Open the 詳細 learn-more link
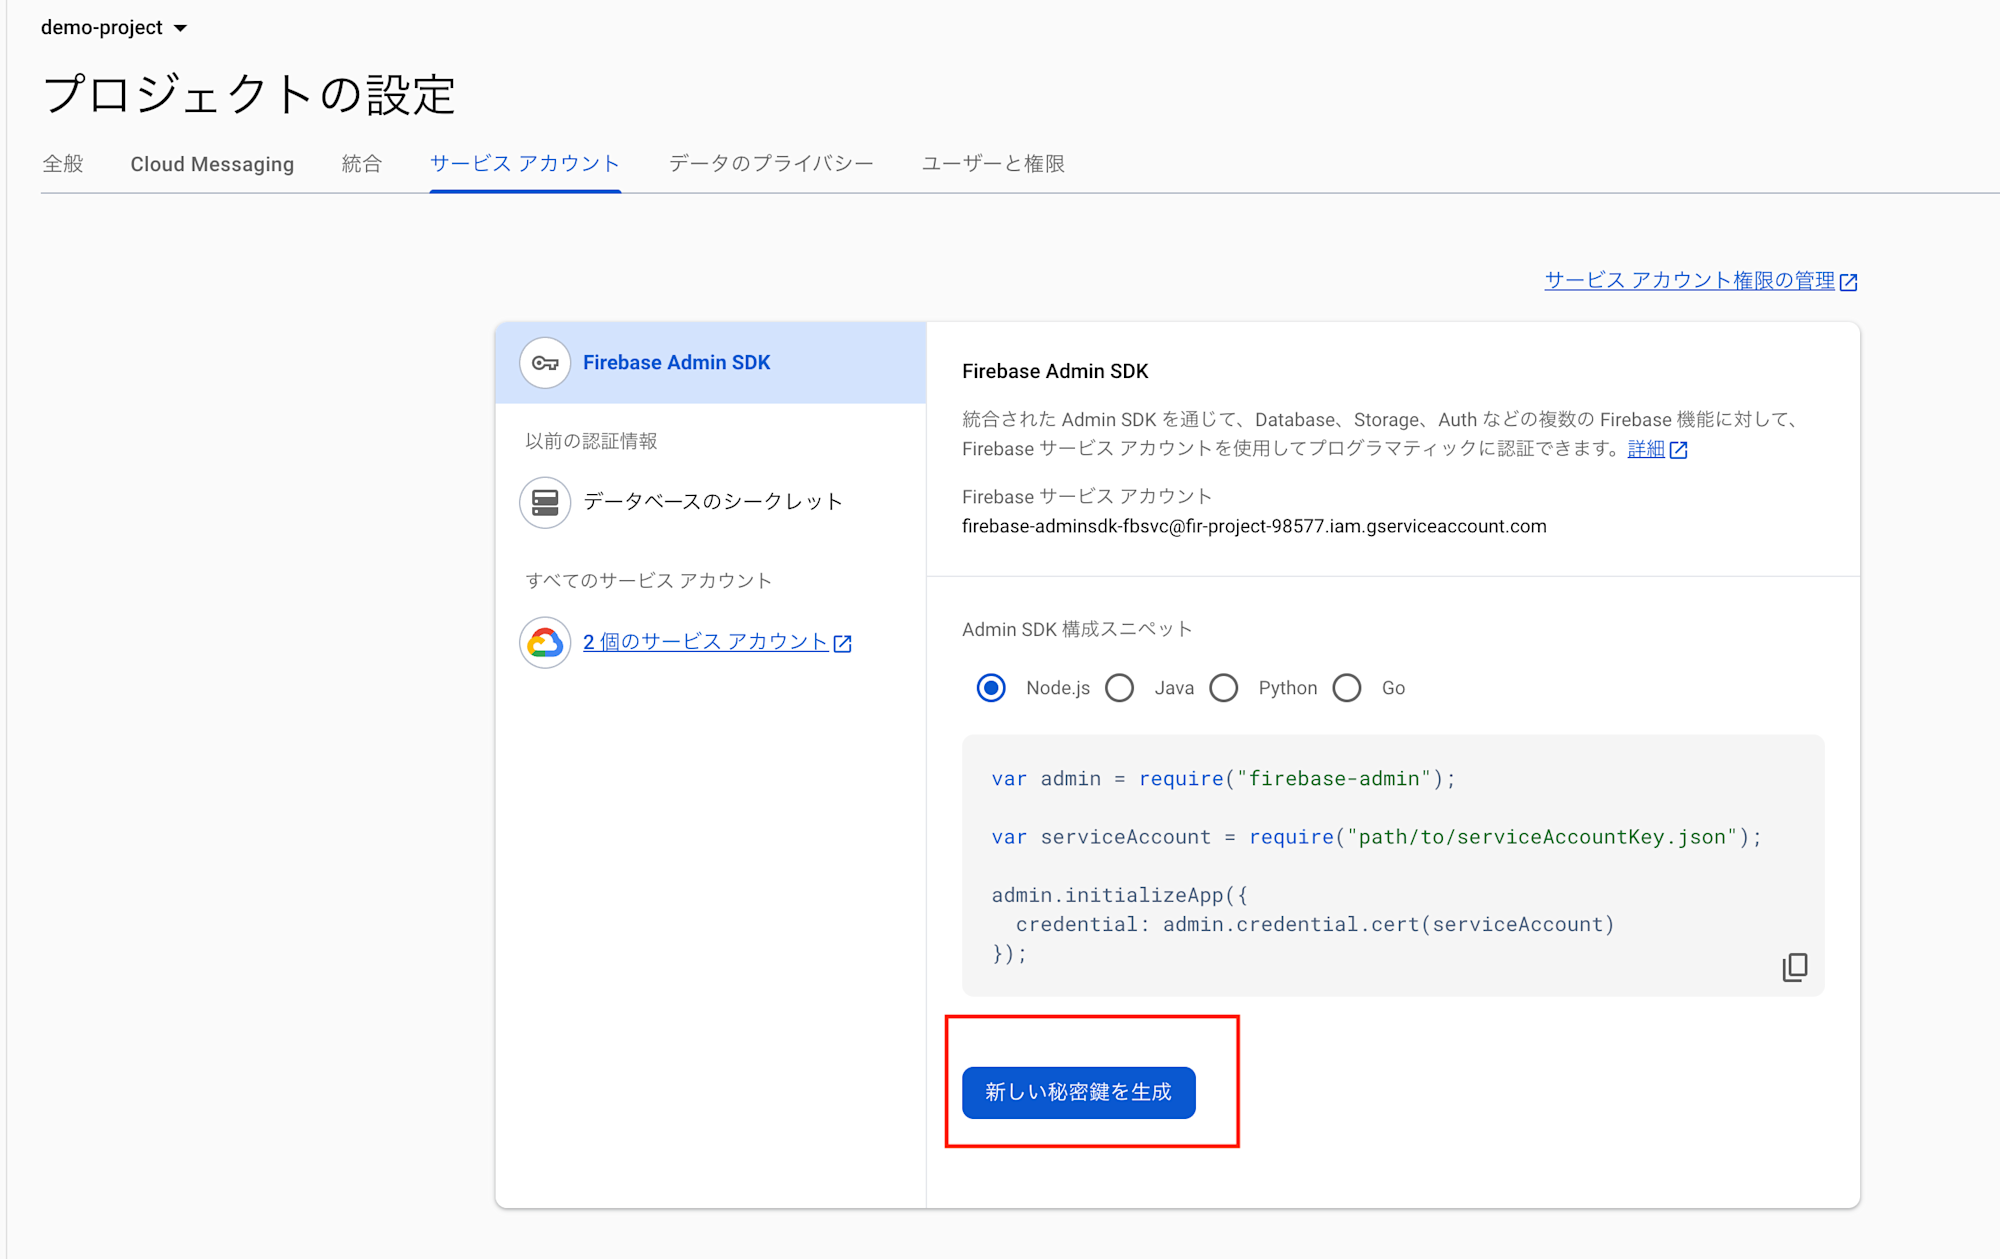The height and width of the screenshot is (1259, 2000). coord(1646,449)
